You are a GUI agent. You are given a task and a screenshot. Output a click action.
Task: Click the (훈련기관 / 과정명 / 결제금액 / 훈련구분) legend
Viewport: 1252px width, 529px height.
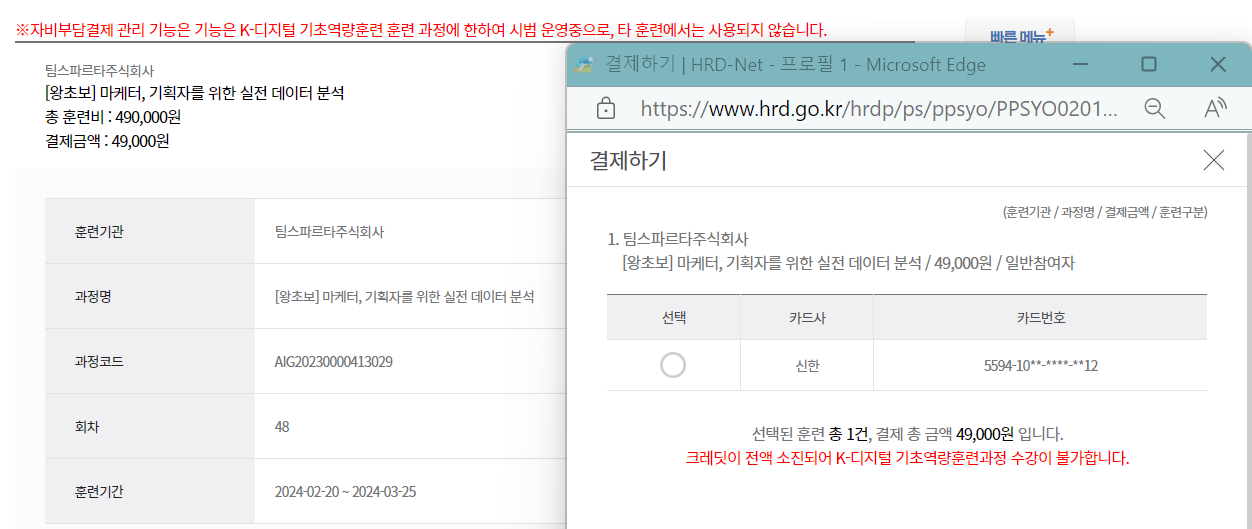coord(1104,213)
